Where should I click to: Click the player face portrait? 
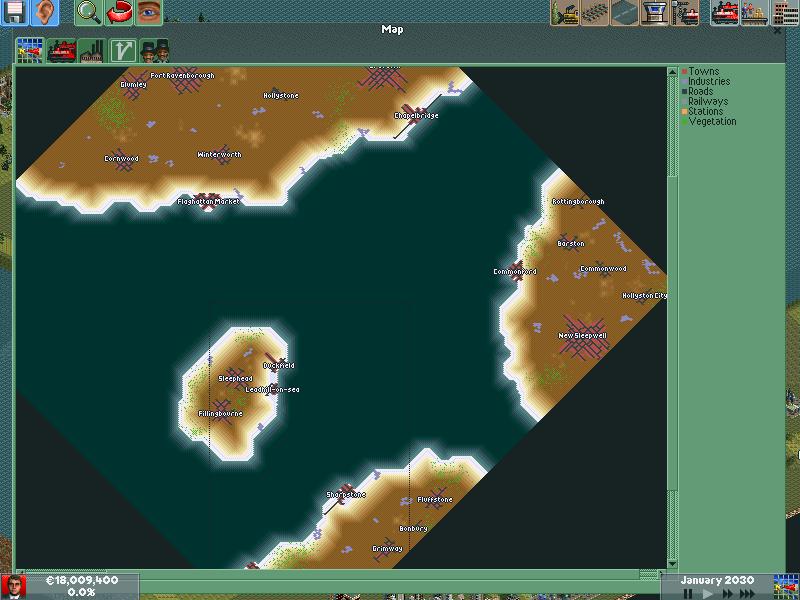[x=14, y=587]
